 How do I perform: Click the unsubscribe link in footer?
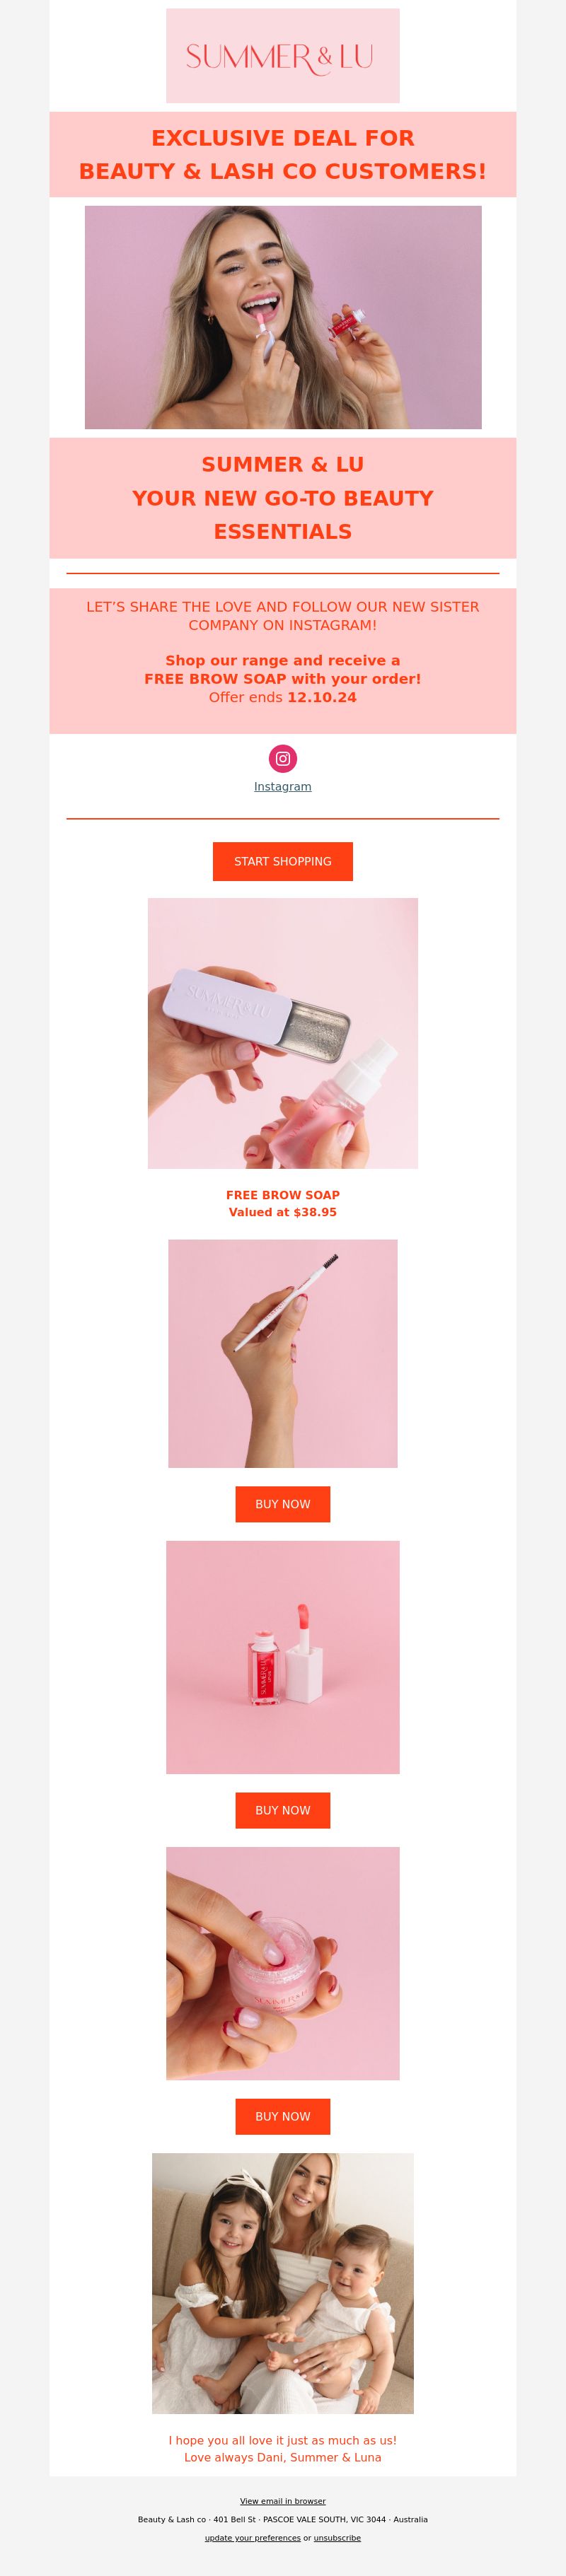coord(337,2538)
